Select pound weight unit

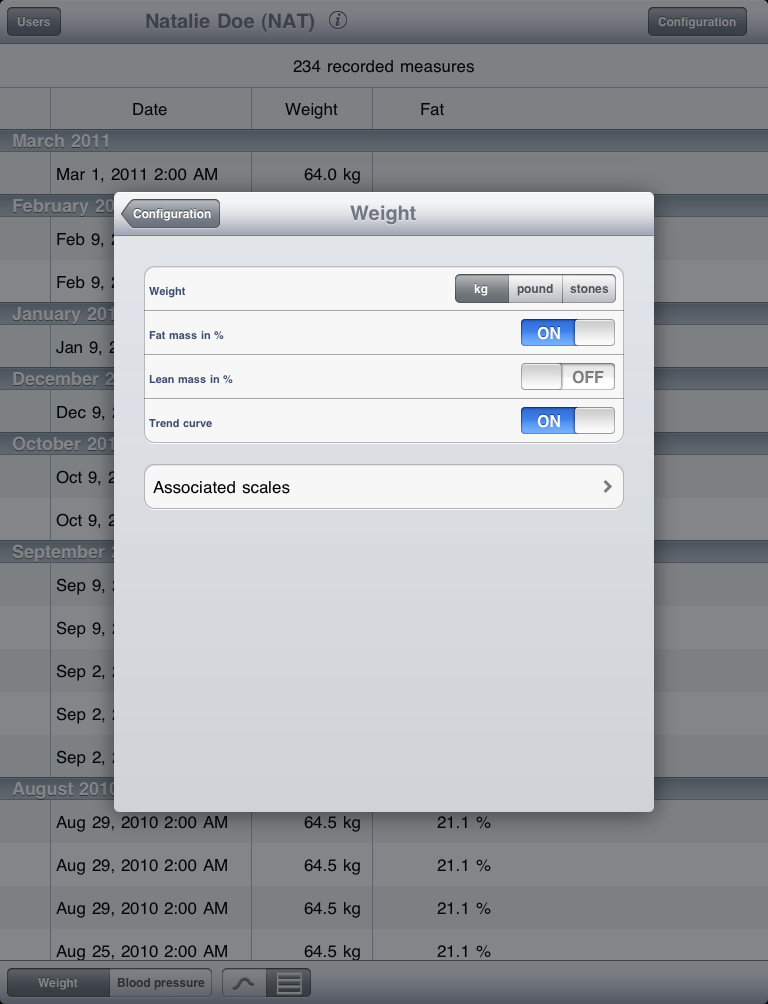click(535, 289)
